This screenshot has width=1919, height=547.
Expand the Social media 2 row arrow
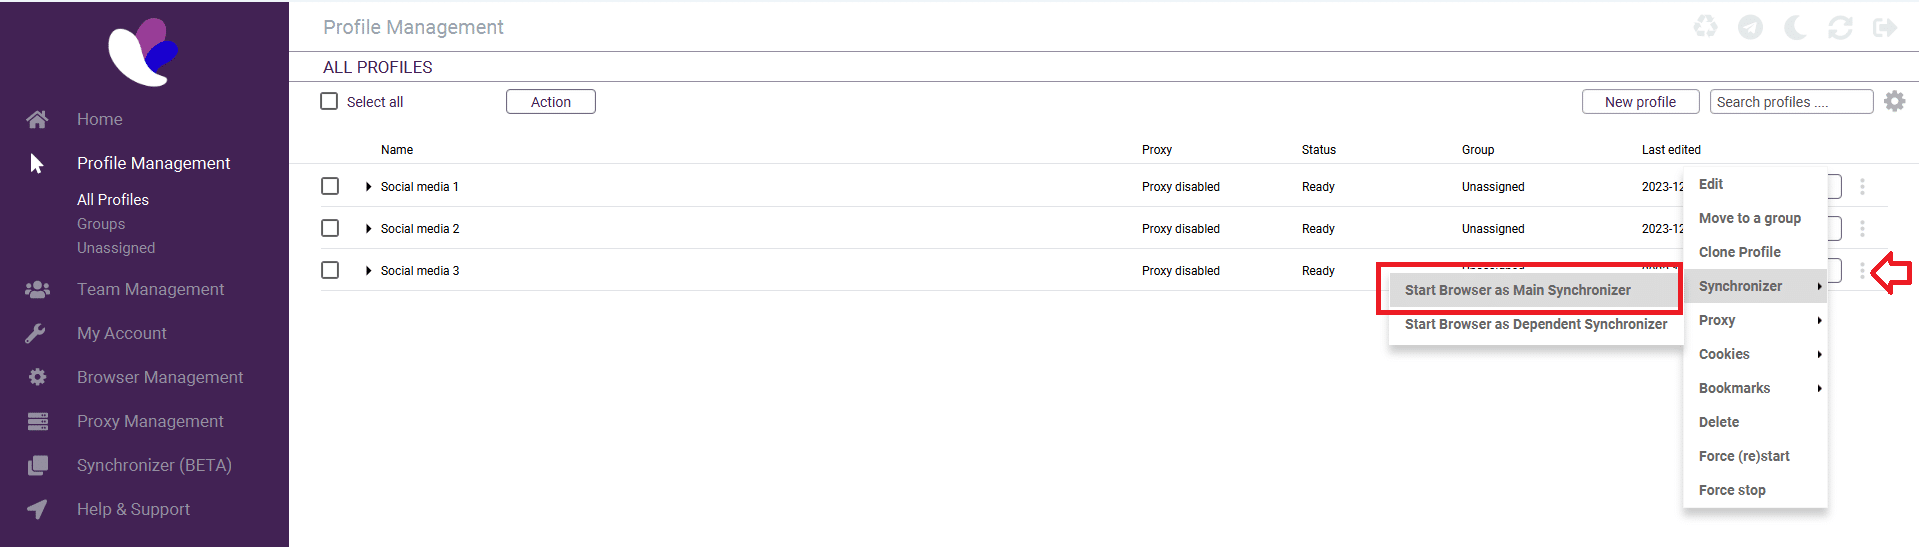coord(369,229)
